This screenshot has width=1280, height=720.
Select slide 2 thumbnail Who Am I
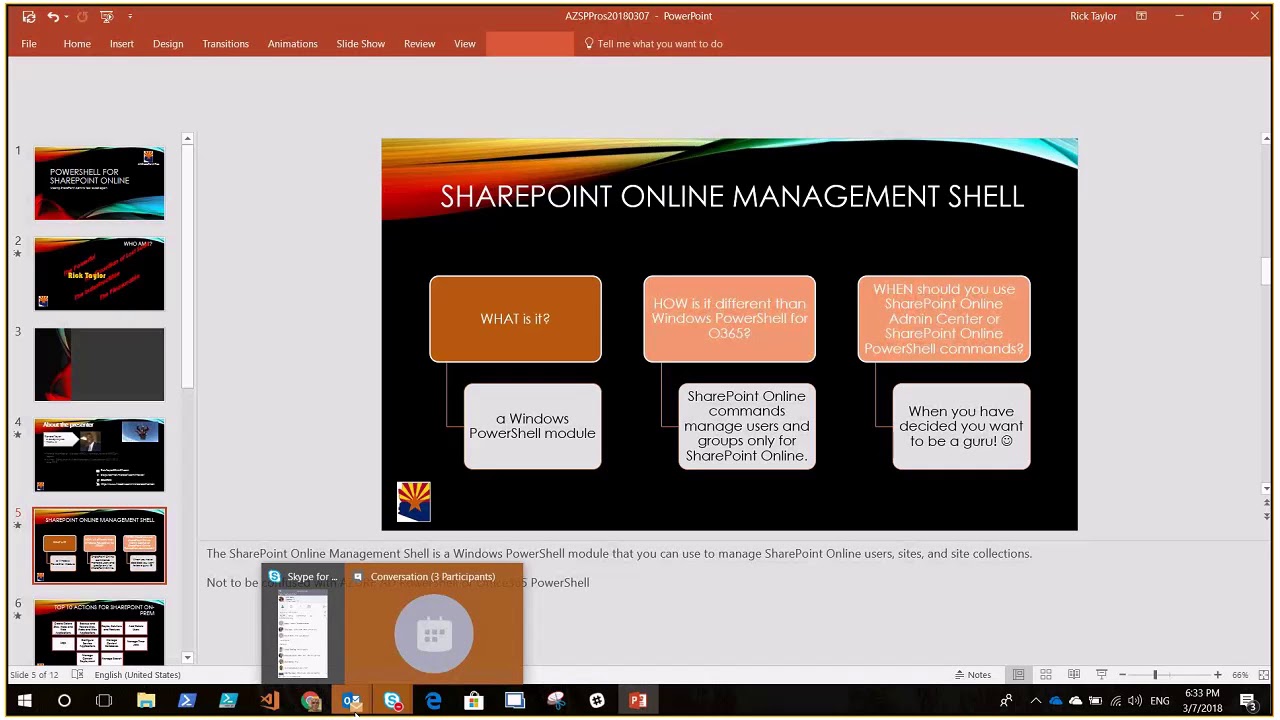click(x=99, y=274)
